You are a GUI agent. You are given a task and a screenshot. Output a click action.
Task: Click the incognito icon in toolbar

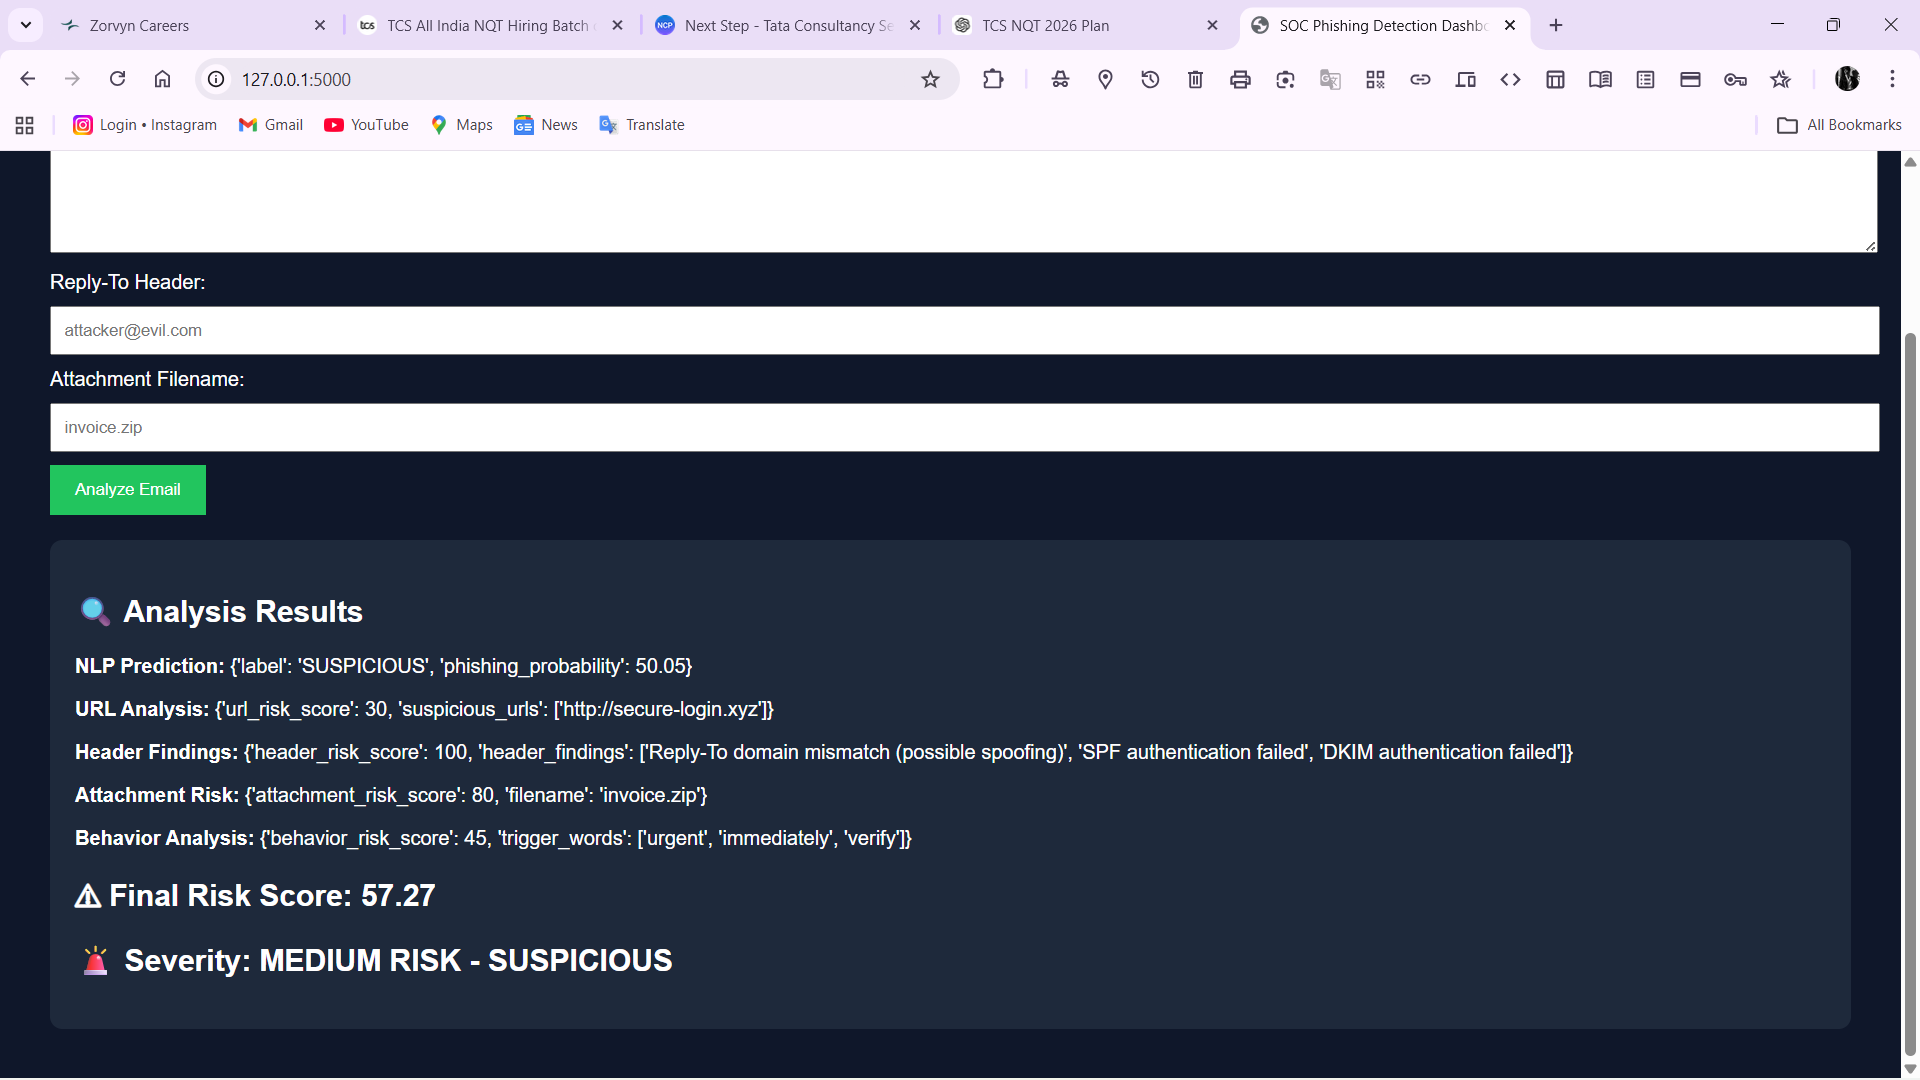tap(1060, 79)
